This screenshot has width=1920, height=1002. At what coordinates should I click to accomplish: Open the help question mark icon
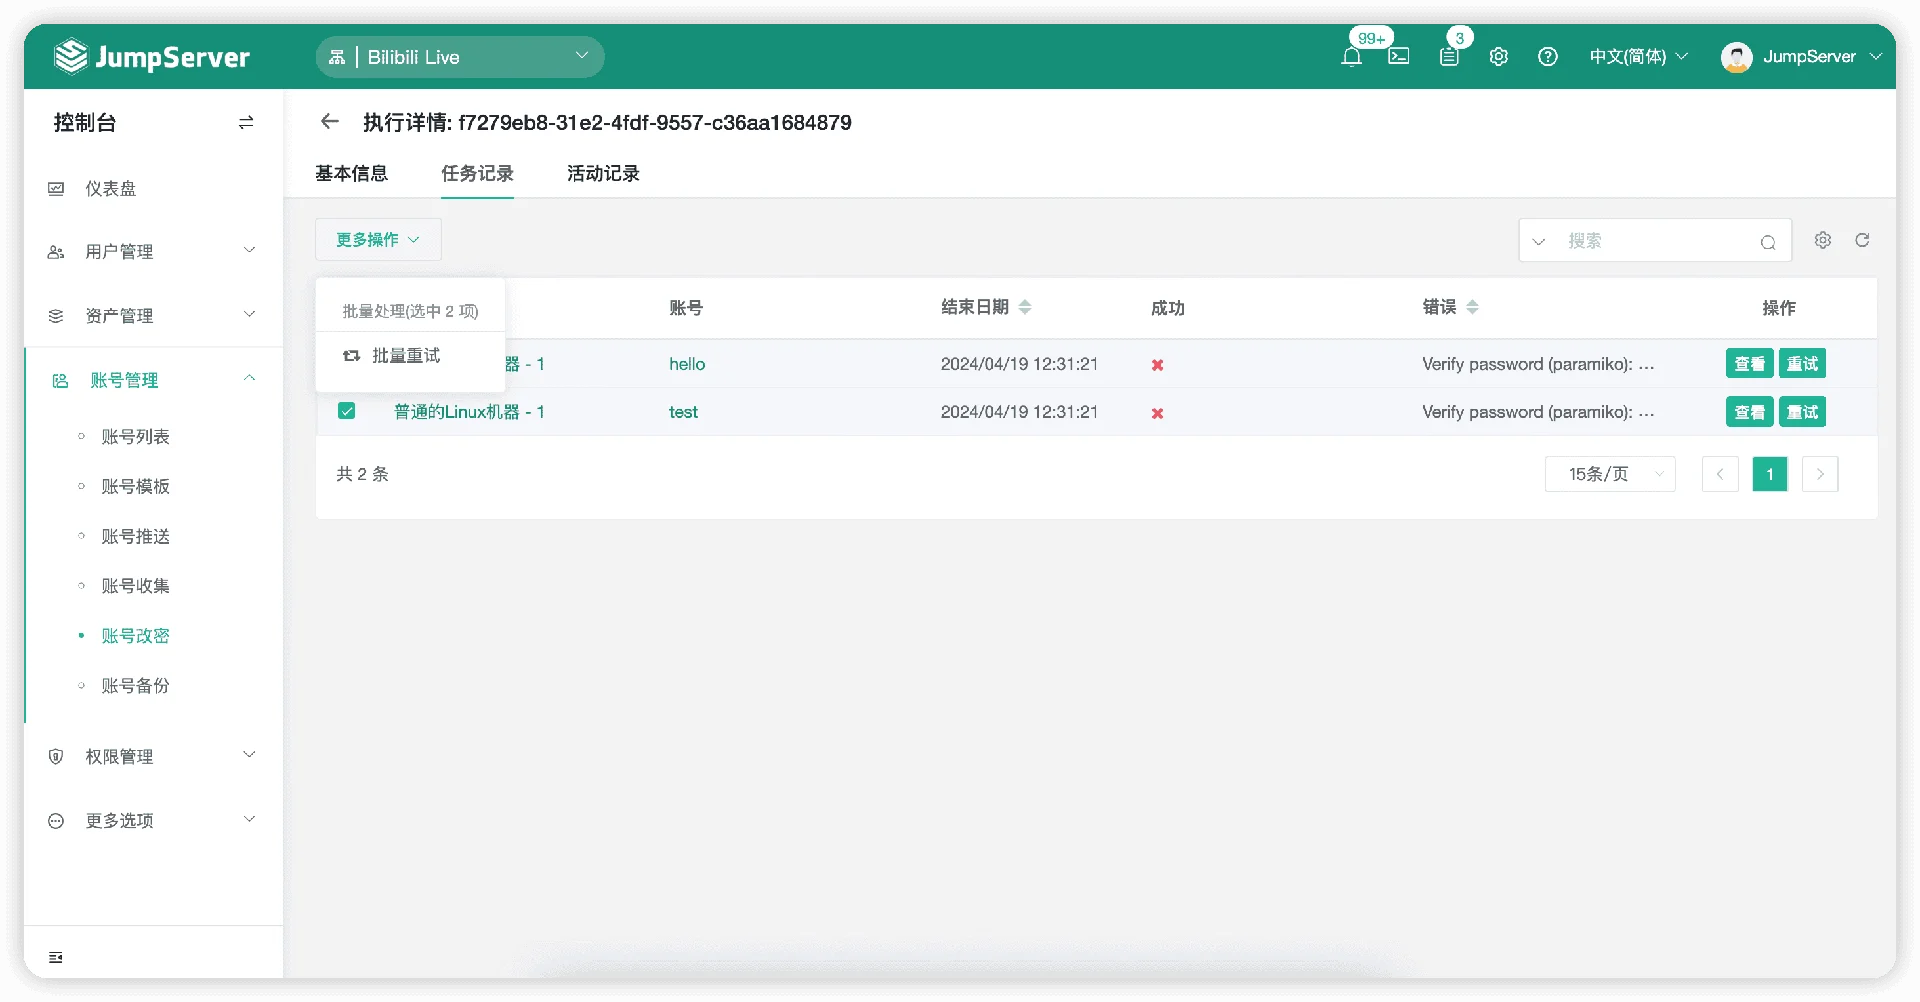(1548, 57)
